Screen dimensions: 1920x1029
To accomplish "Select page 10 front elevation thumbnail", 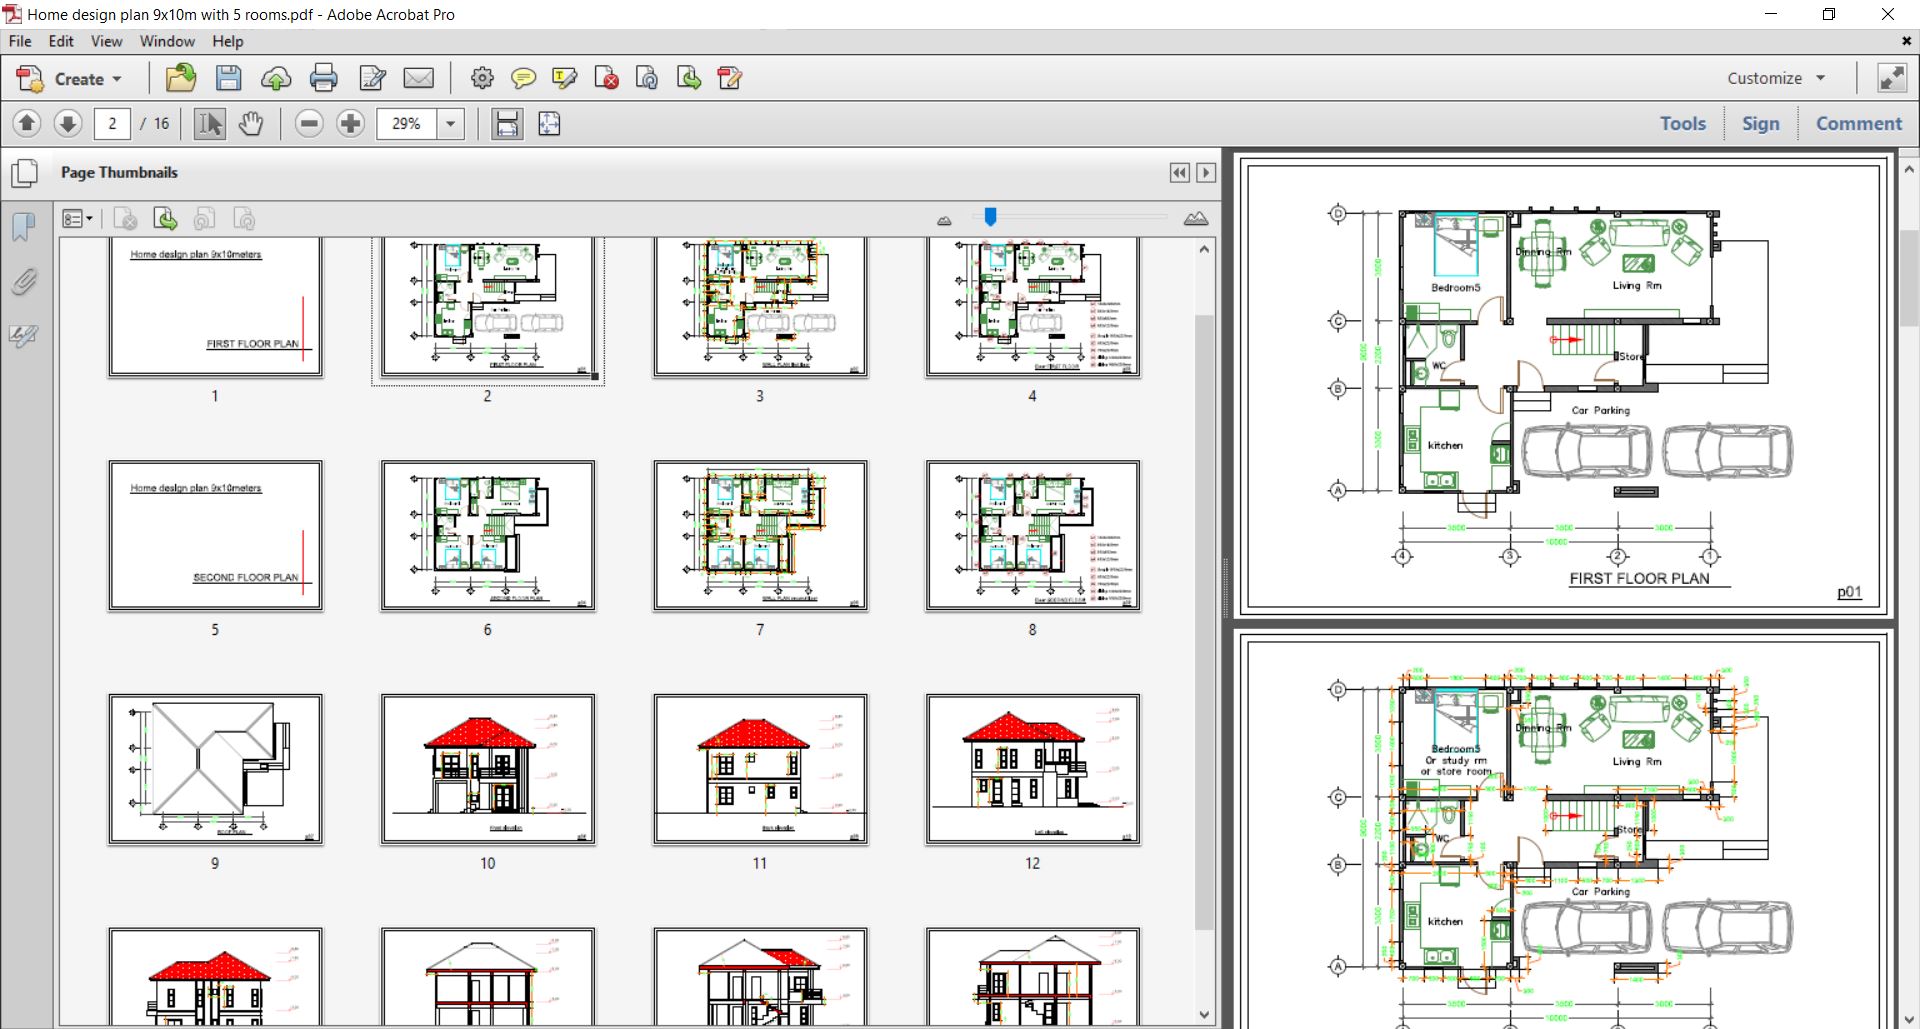I will pos(488,769).
